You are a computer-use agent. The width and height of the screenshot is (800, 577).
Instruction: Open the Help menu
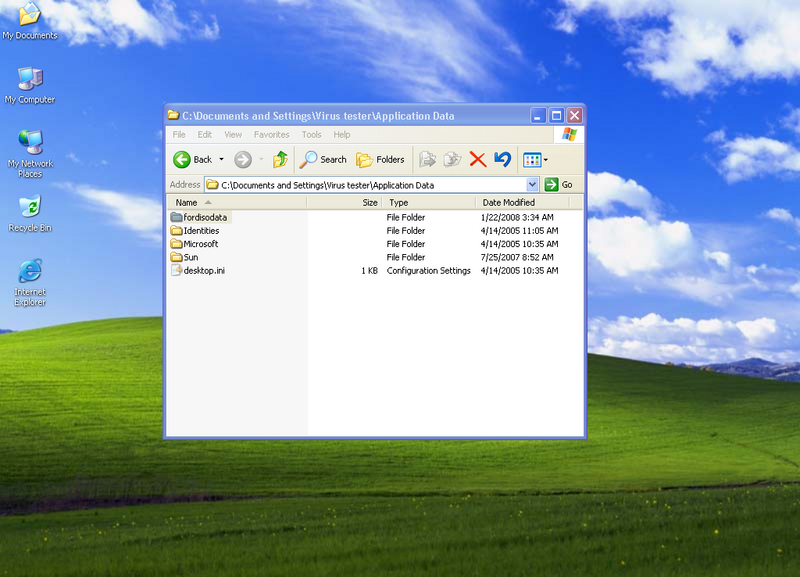point(342,135)
